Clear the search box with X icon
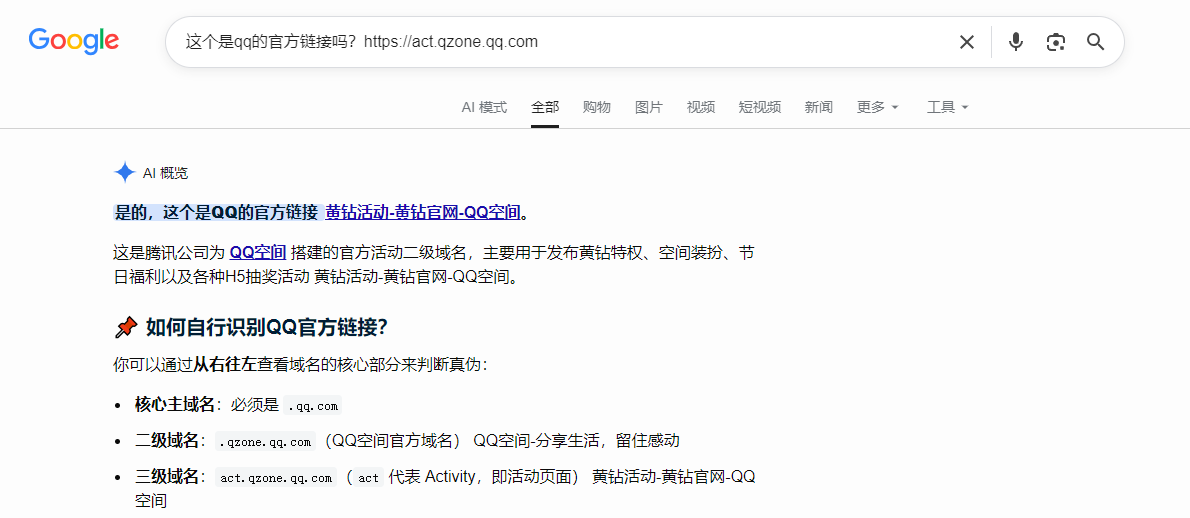 pyautogui.click(x=966, y=42)
